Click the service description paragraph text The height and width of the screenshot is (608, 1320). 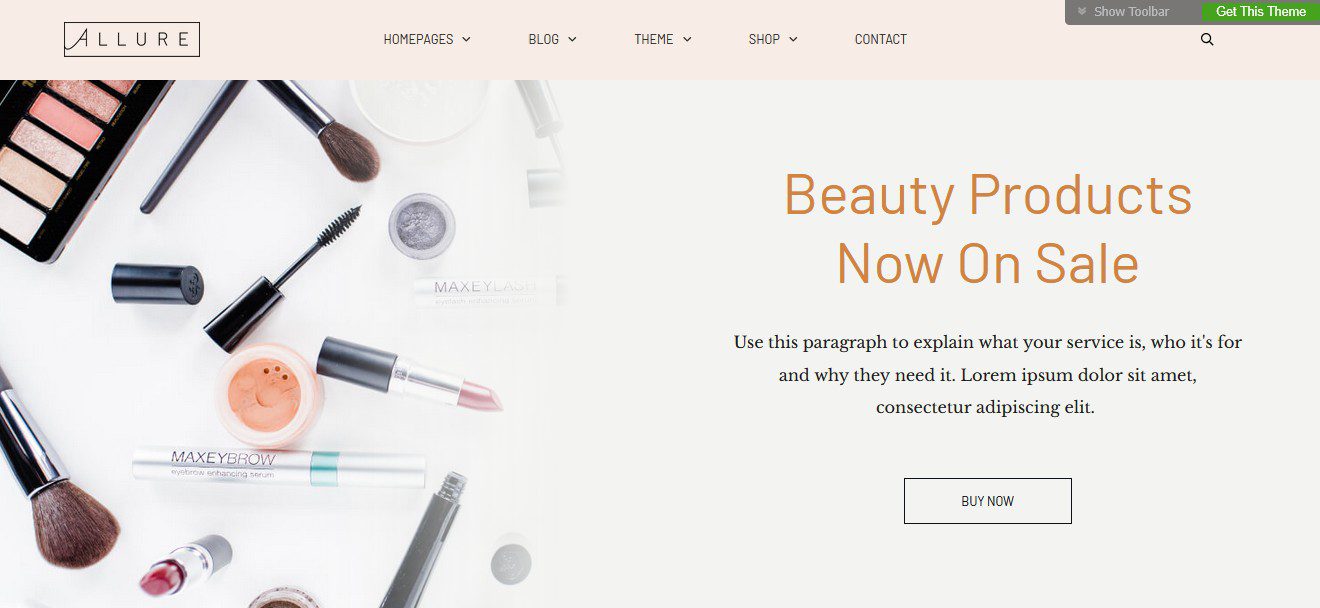[988, 375]
